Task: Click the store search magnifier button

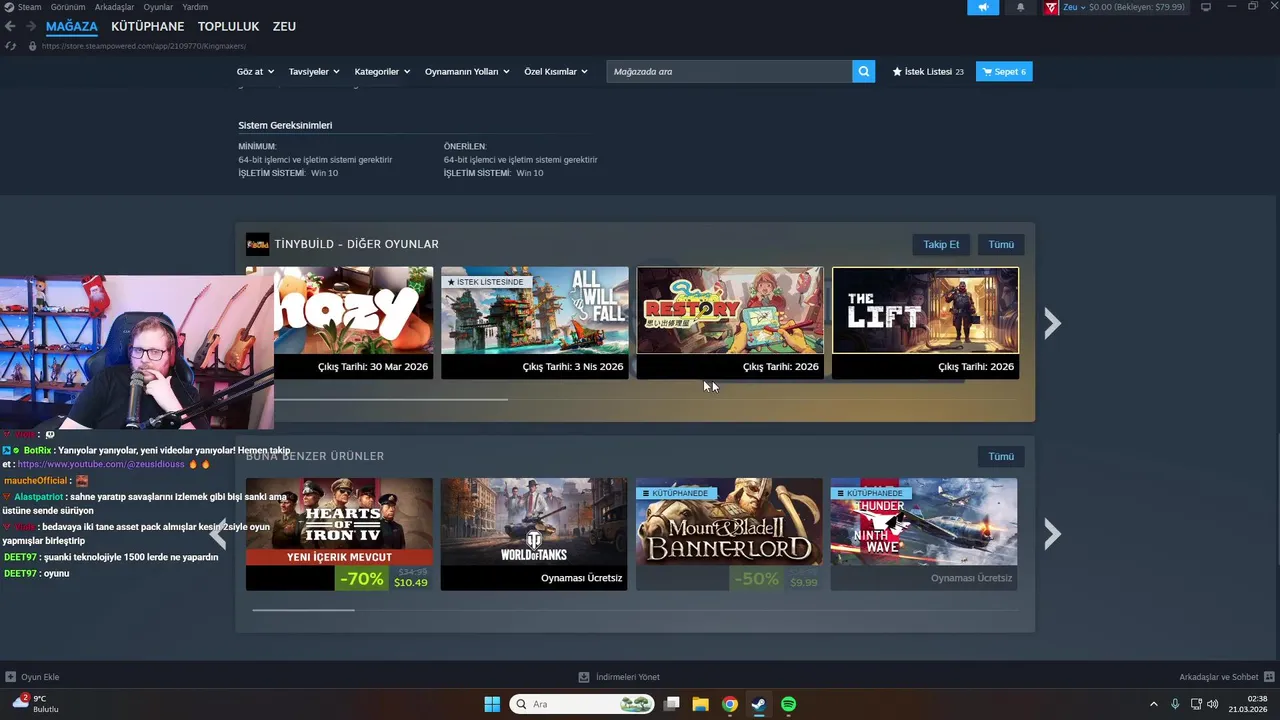Action: click(x=864, y=72)
